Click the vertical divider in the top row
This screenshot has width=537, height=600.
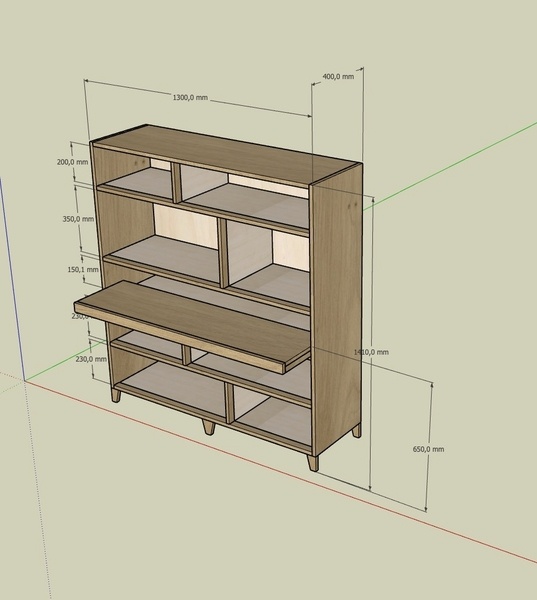click(176, 183)
